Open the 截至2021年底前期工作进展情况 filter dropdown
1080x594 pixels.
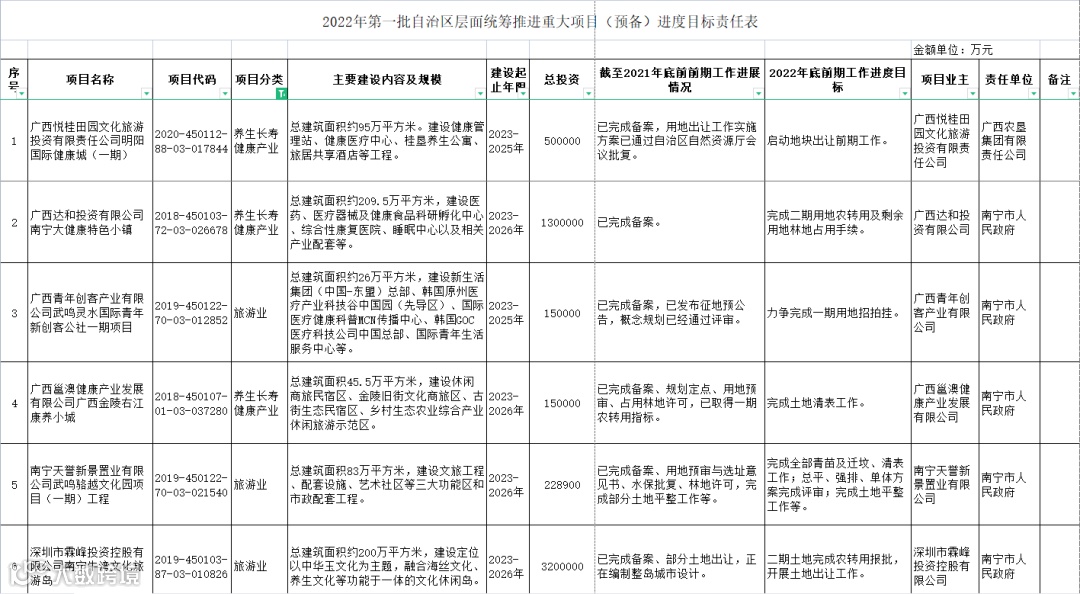758,94
